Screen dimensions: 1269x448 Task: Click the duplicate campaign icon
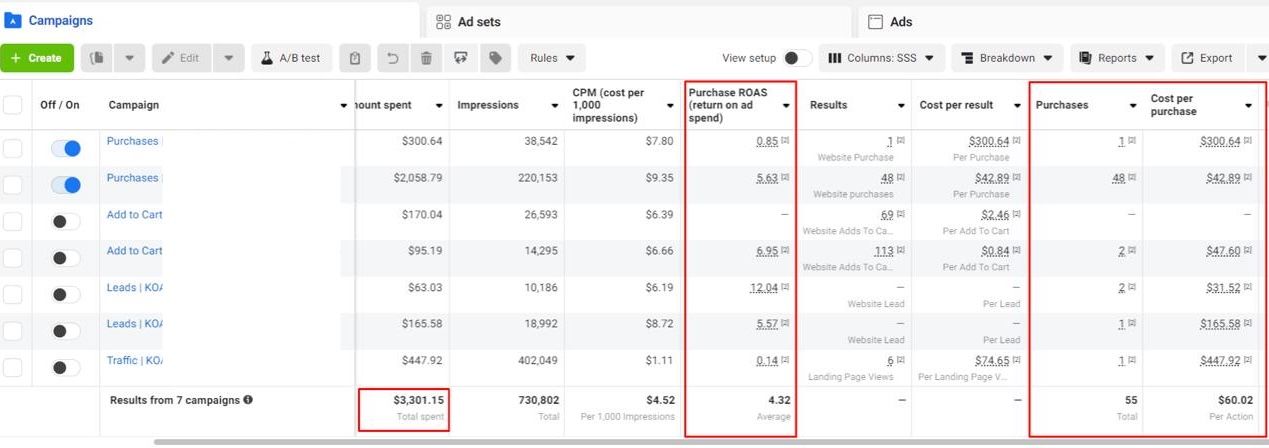[x=98, y=58]
